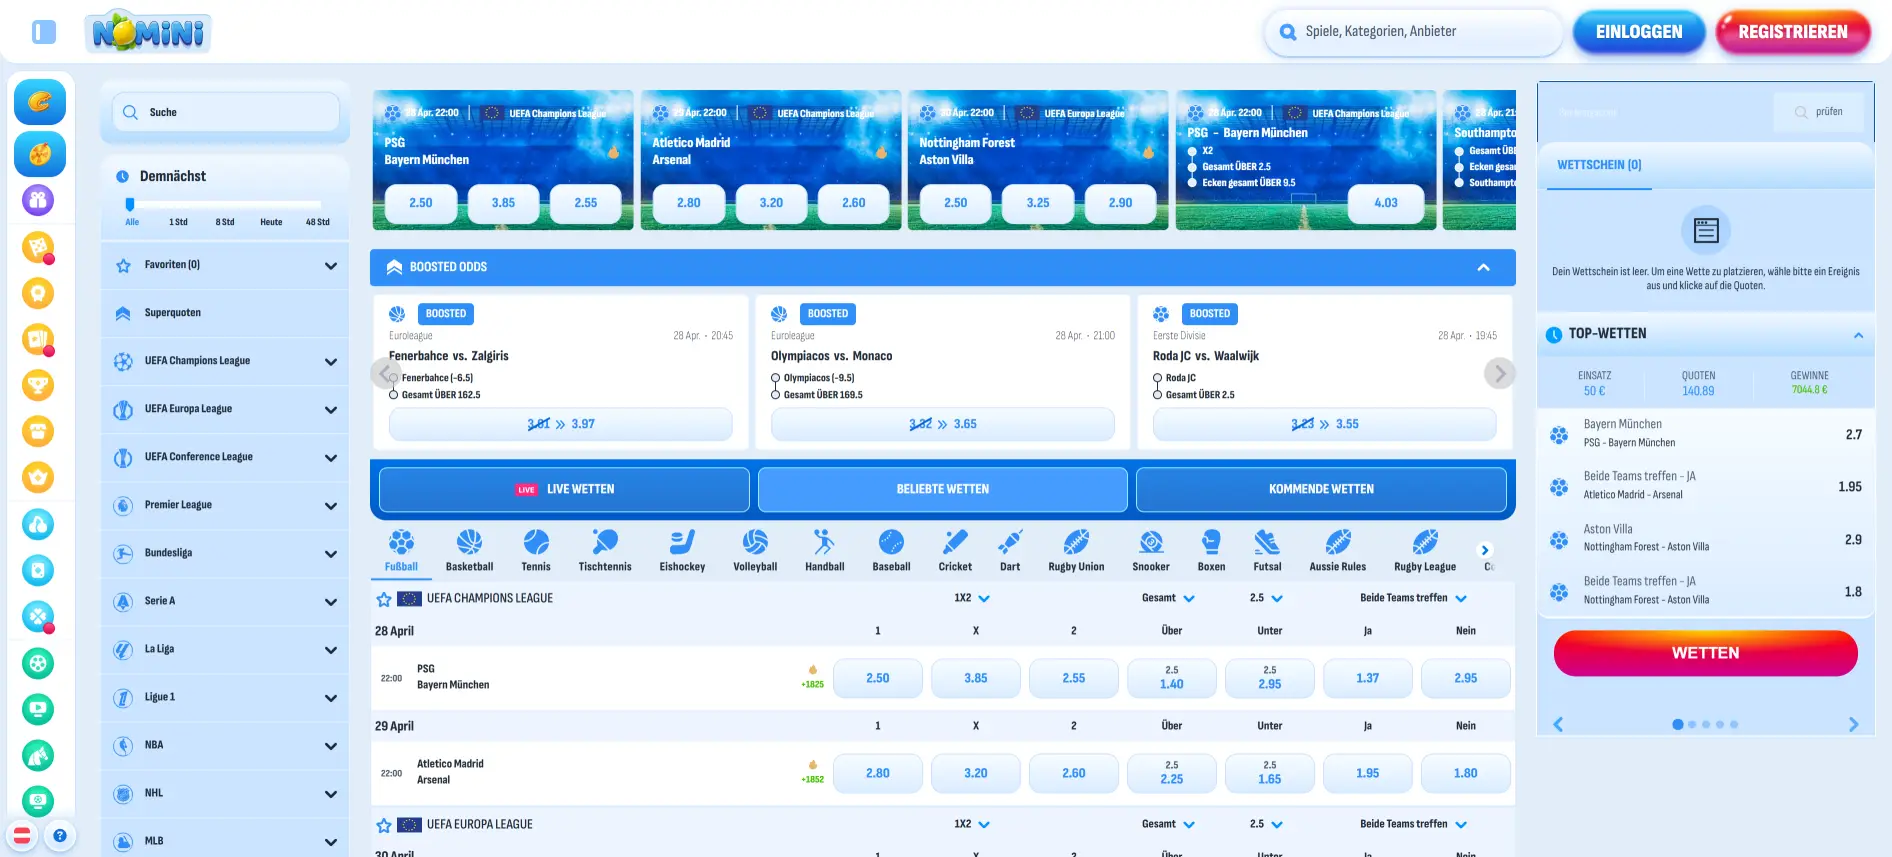Set Demnächst slider to Heute
1892x857 pixels.
tap(271, 222)
